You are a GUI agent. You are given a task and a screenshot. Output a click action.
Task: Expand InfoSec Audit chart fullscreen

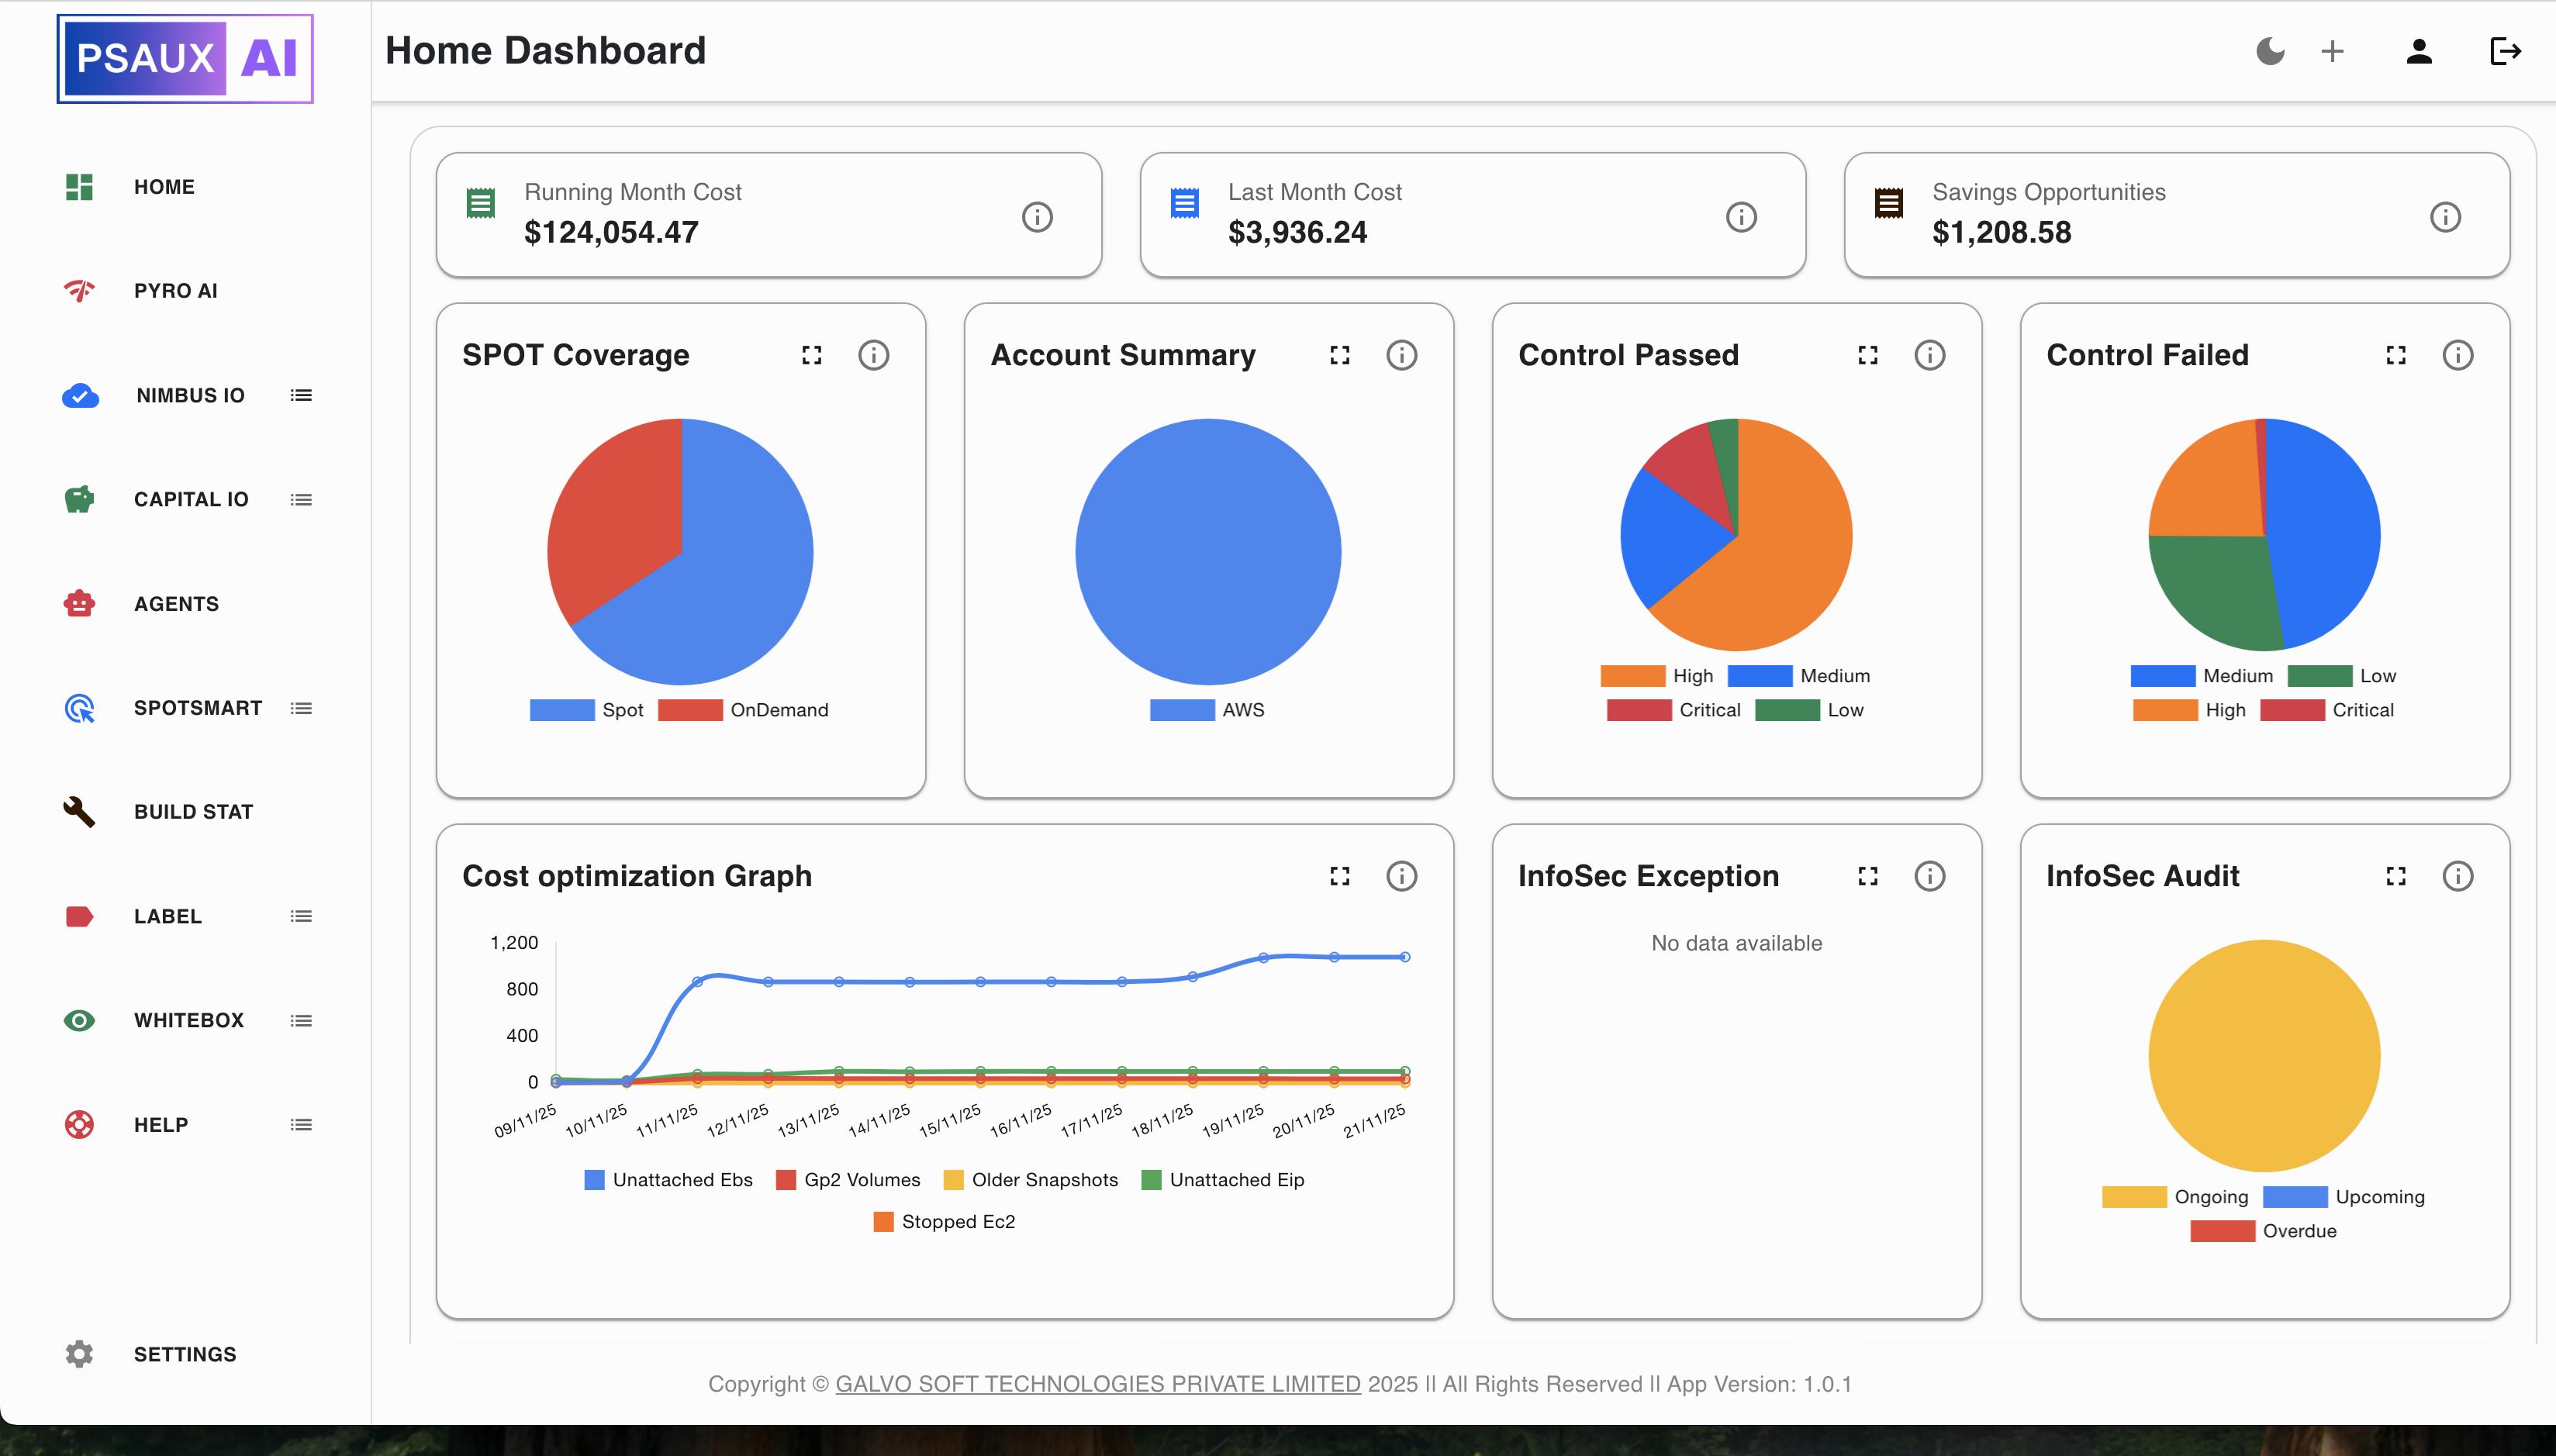[x=2395, y=876]
